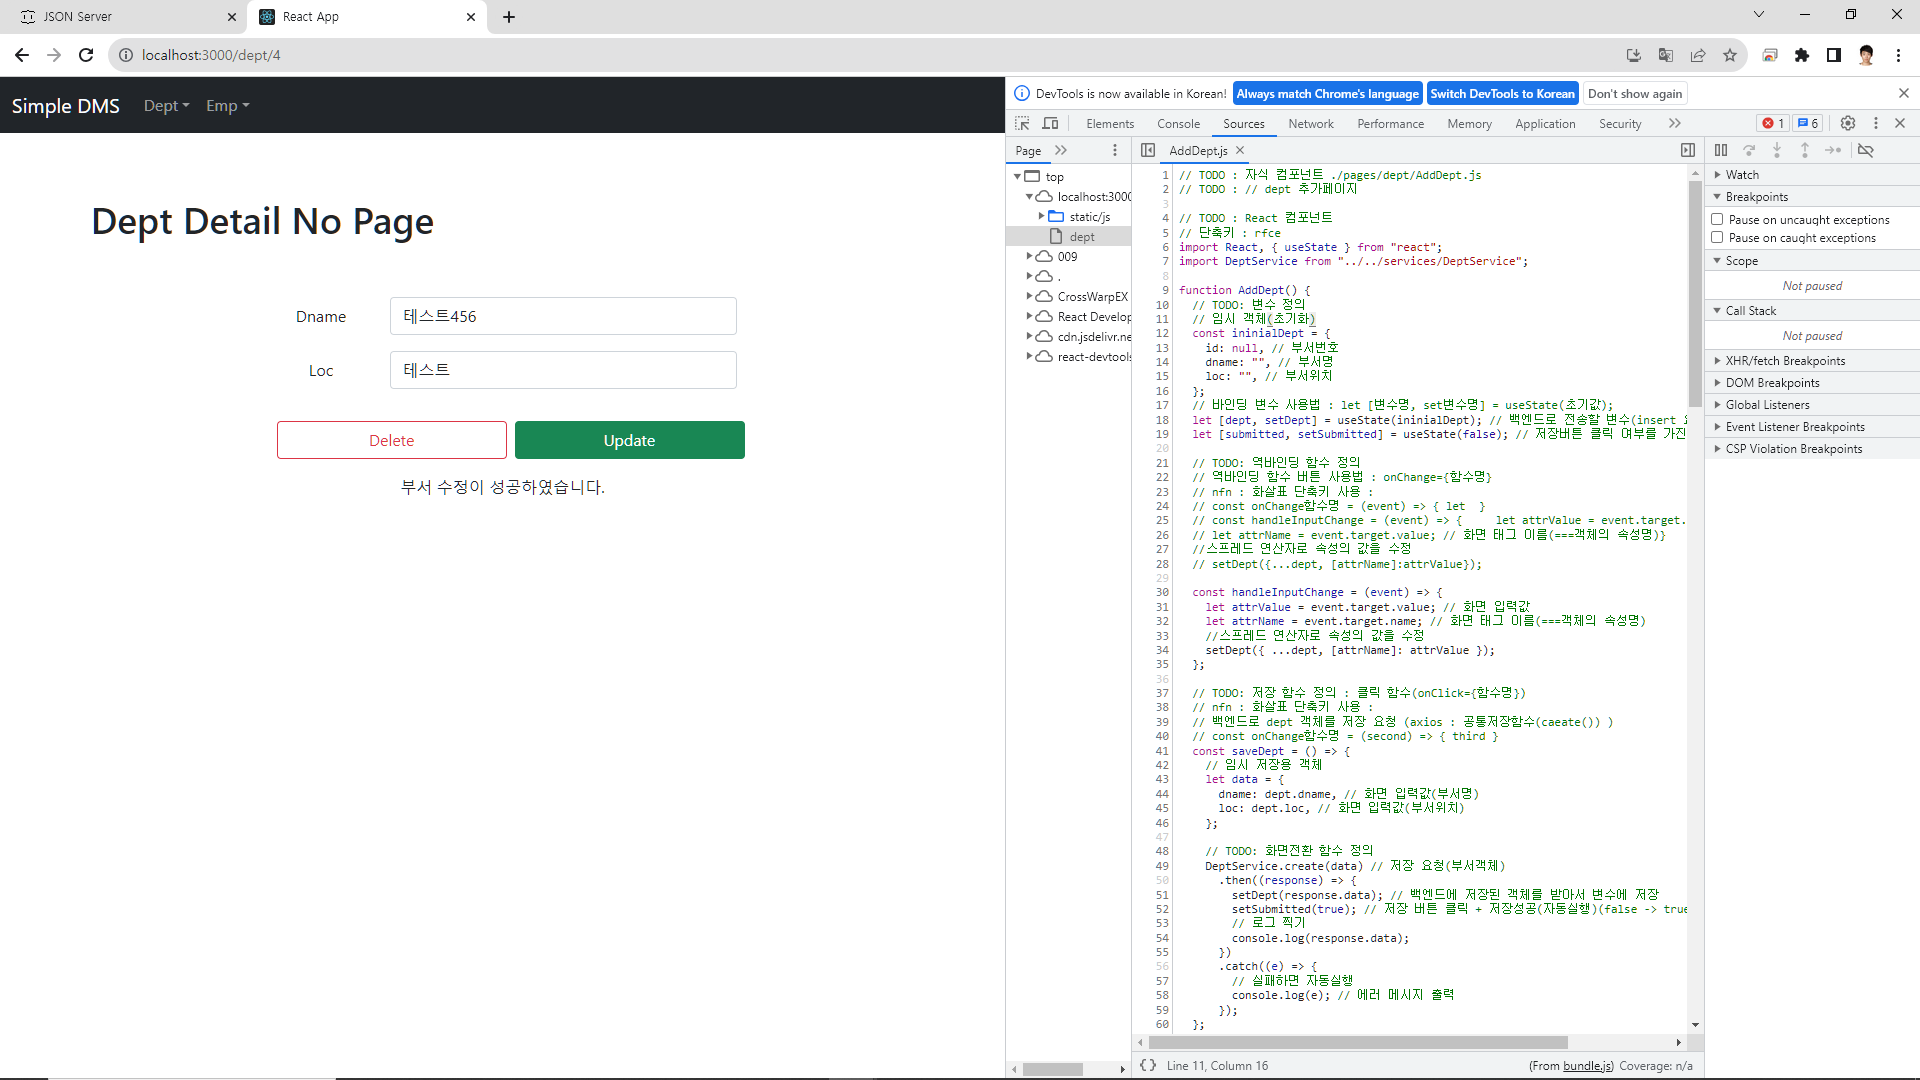Click the Dname input field
This screenshot has width=1920, height=1080.
coord(563,316)
